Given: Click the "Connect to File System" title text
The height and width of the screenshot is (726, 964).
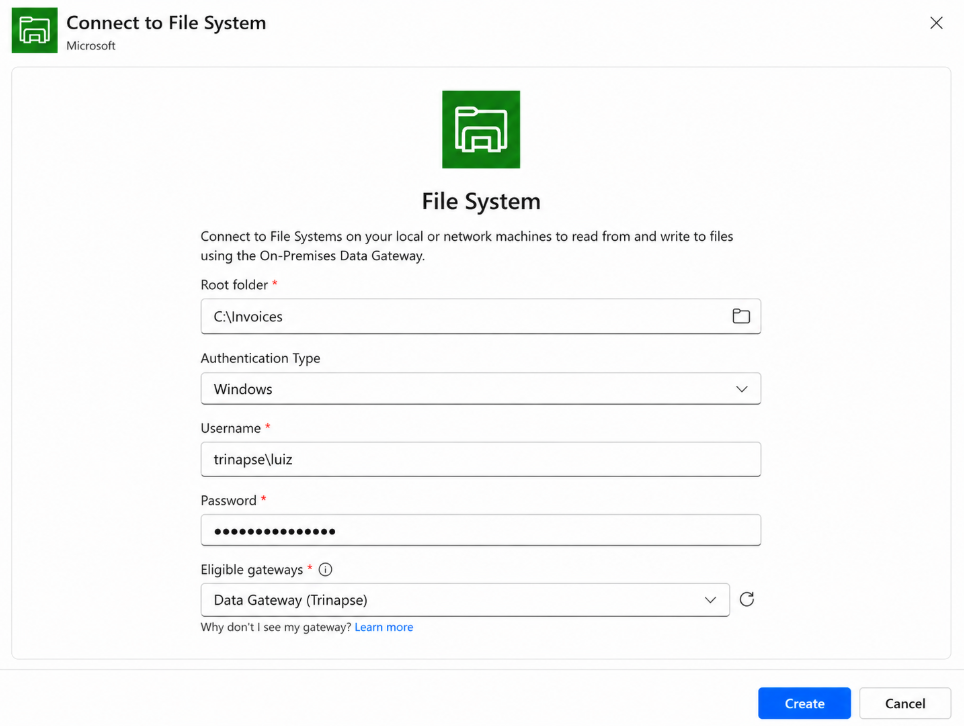Looking at the screenshot, I should 166,23.
